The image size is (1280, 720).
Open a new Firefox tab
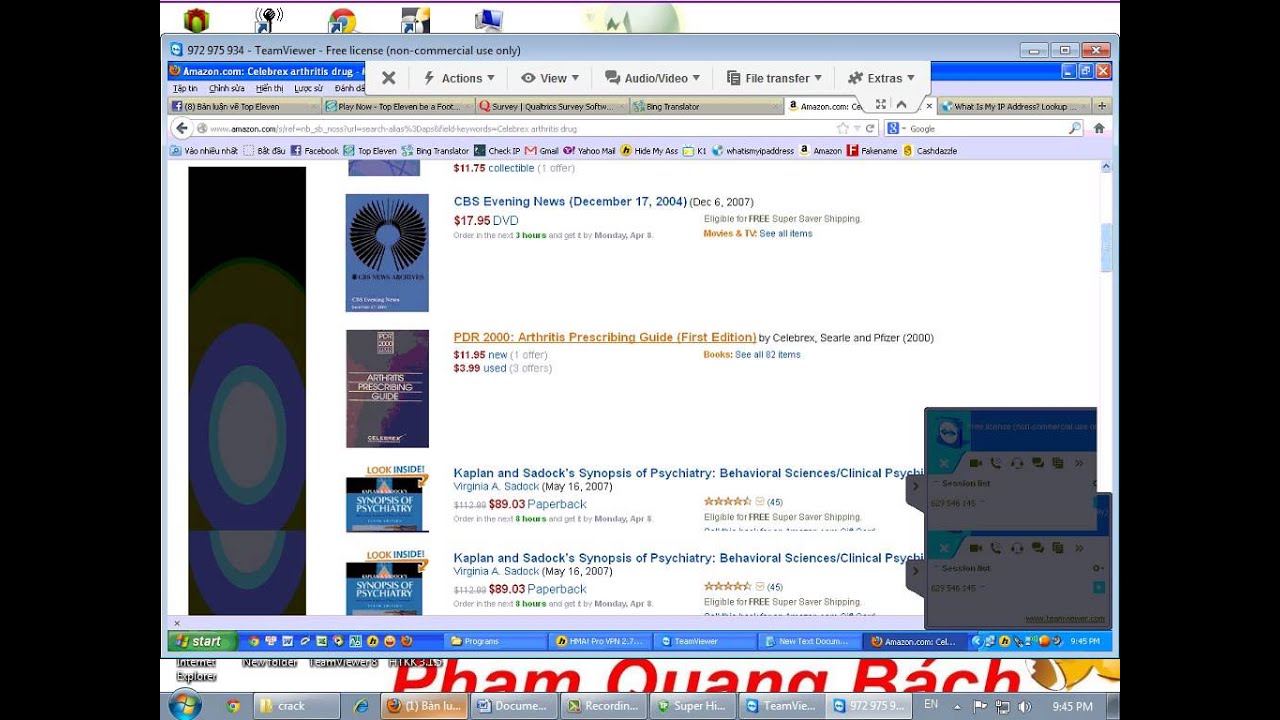[1102, 106]
